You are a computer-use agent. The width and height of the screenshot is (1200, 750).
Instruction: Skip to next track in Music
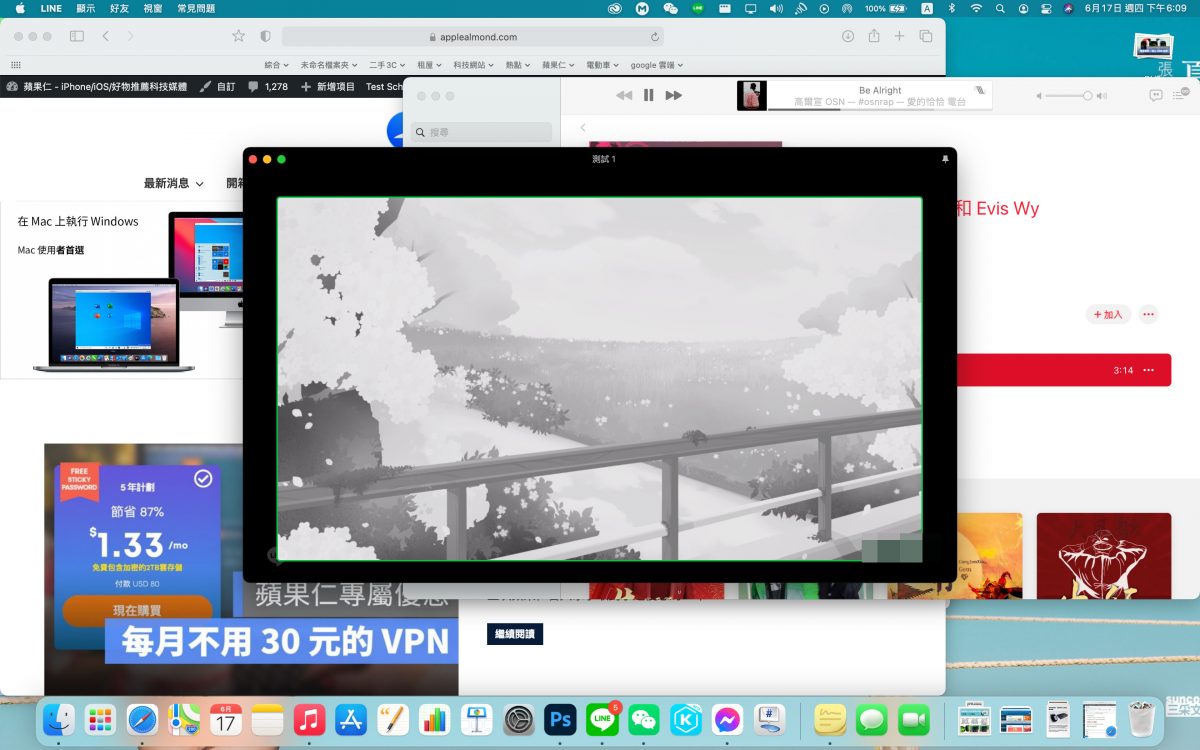click(673, 95)
